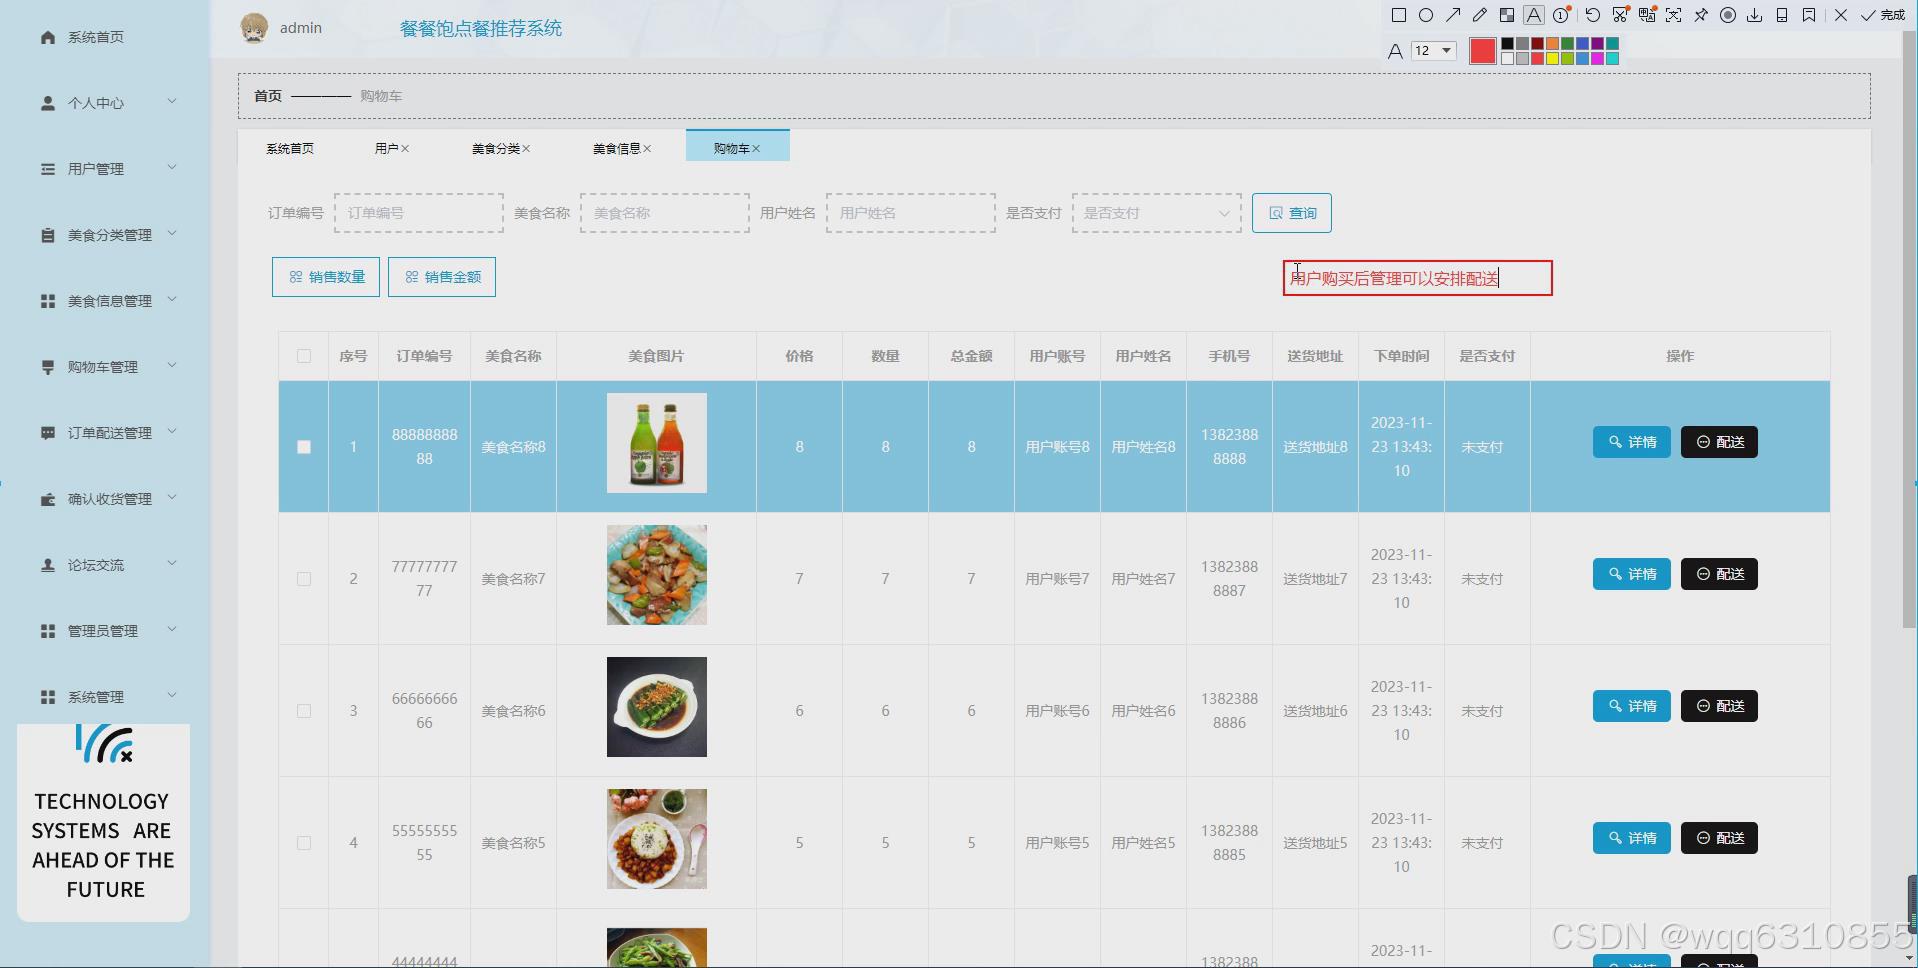Expand the 管理员管理 sidebar chevron

[x=172, y=630]
